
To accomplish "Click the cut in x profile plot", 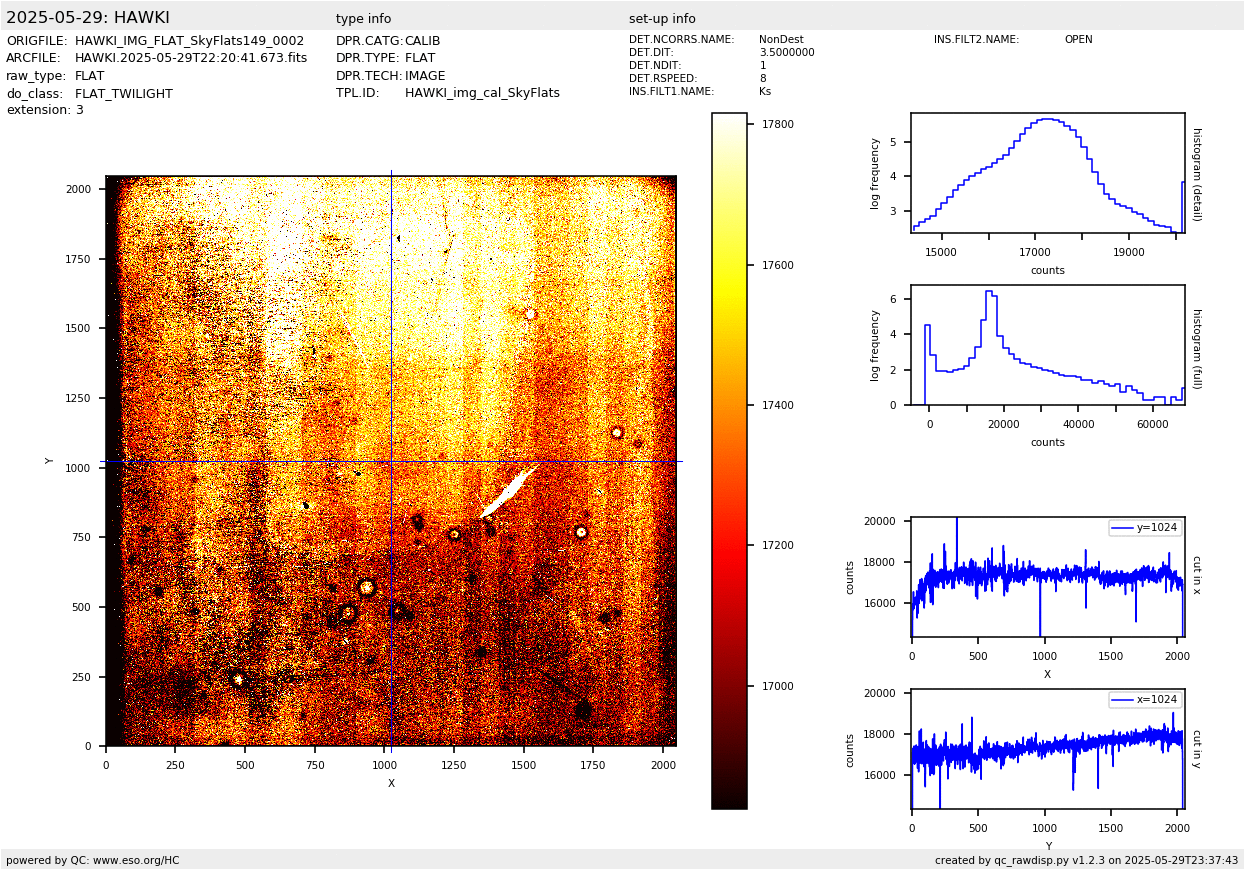I will click(1047, 577).
